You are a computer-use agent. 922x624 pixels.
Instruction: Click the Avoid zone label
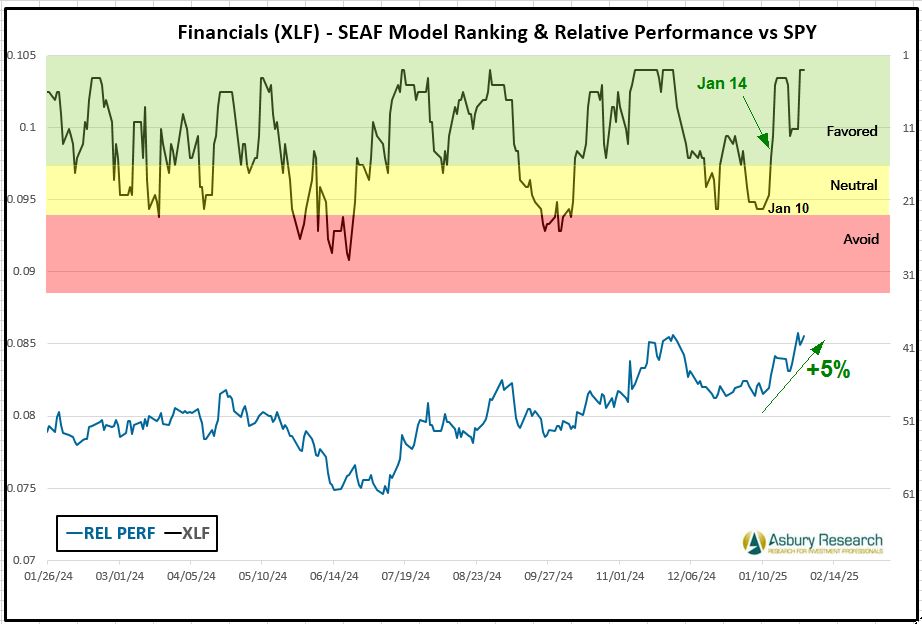pos(859,239)
